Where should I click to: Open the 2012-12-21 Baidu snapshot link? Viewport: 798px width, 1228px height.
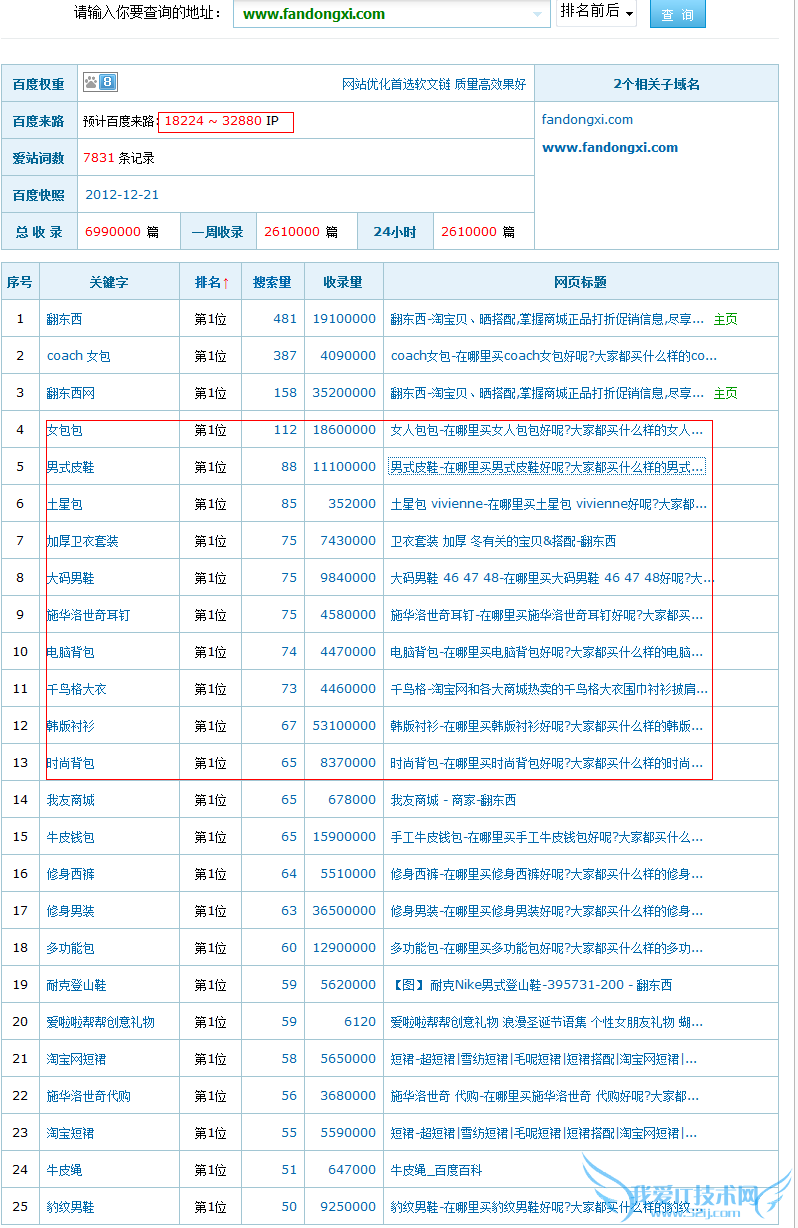click(122, 195)
